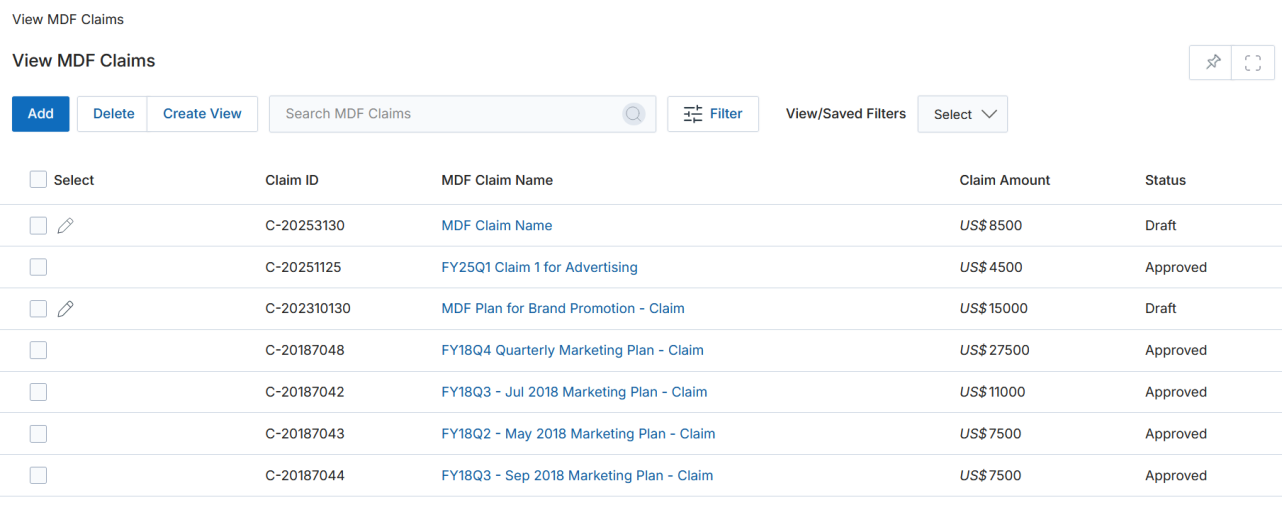Click claim ID C-20187044
1282x505 pixels.
[x=305, y=475]
